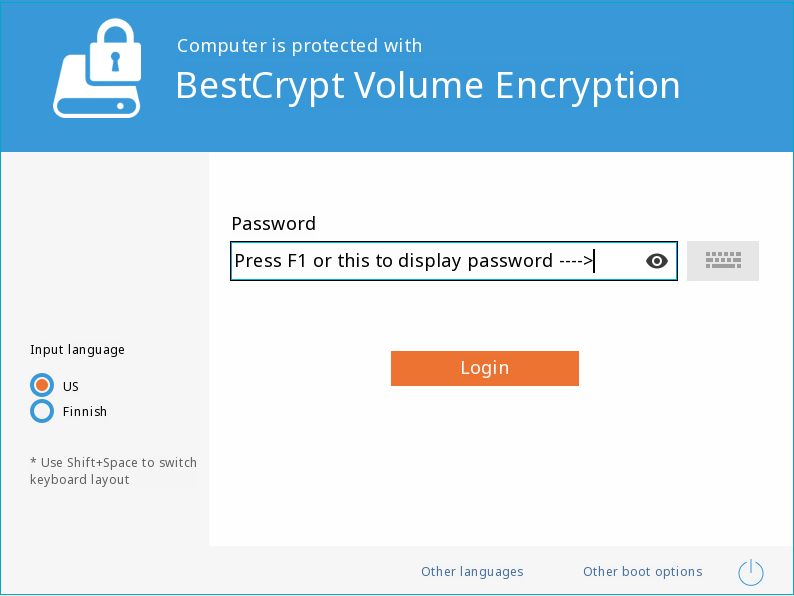Open the on-screen virtual keyboard
This screenshot has width=794, height=596.
[x=723, y=261]
